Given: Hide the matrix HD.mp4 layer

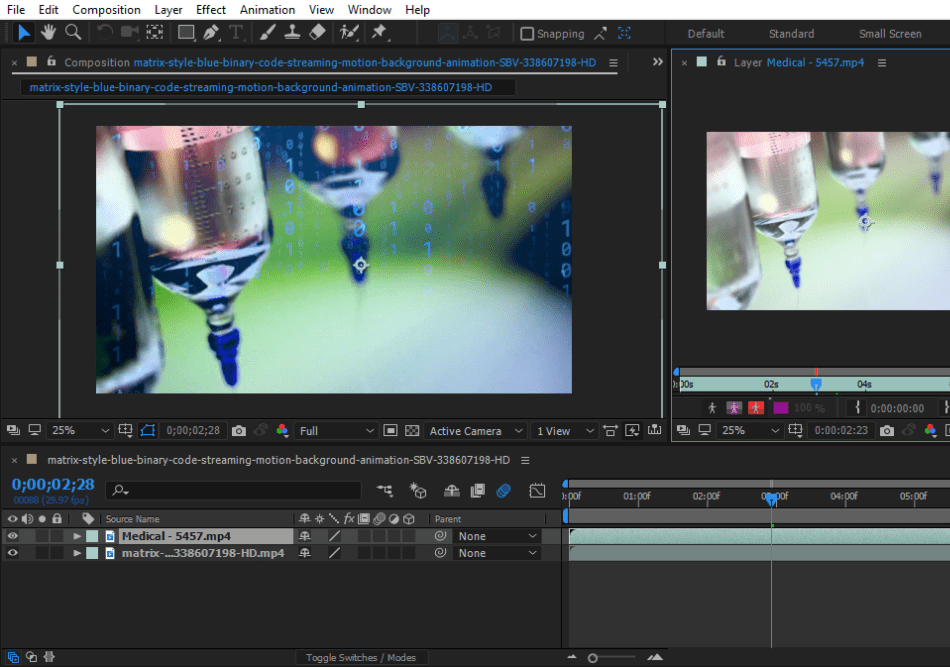Looking at the screenshot, I should (12, 553).
